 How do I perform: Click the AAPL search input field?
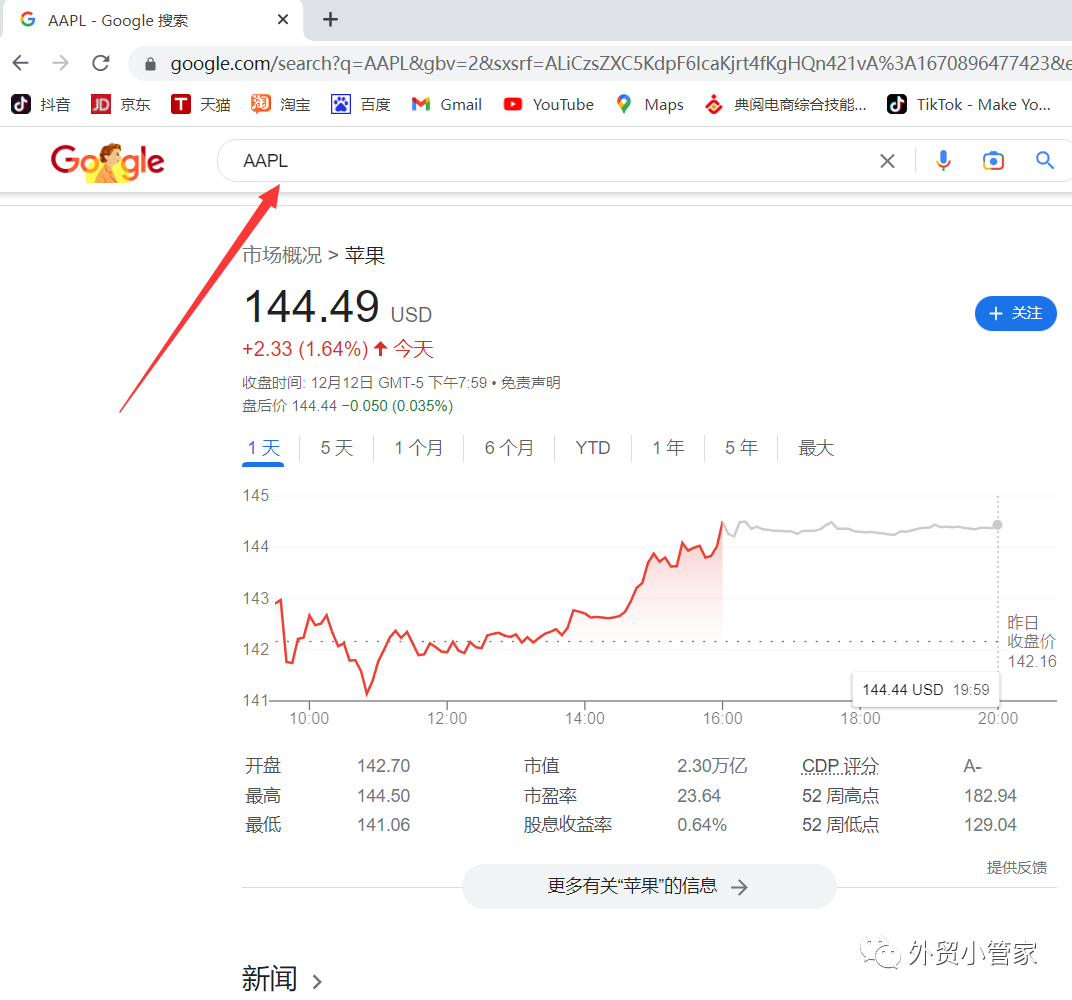point(547,161)
